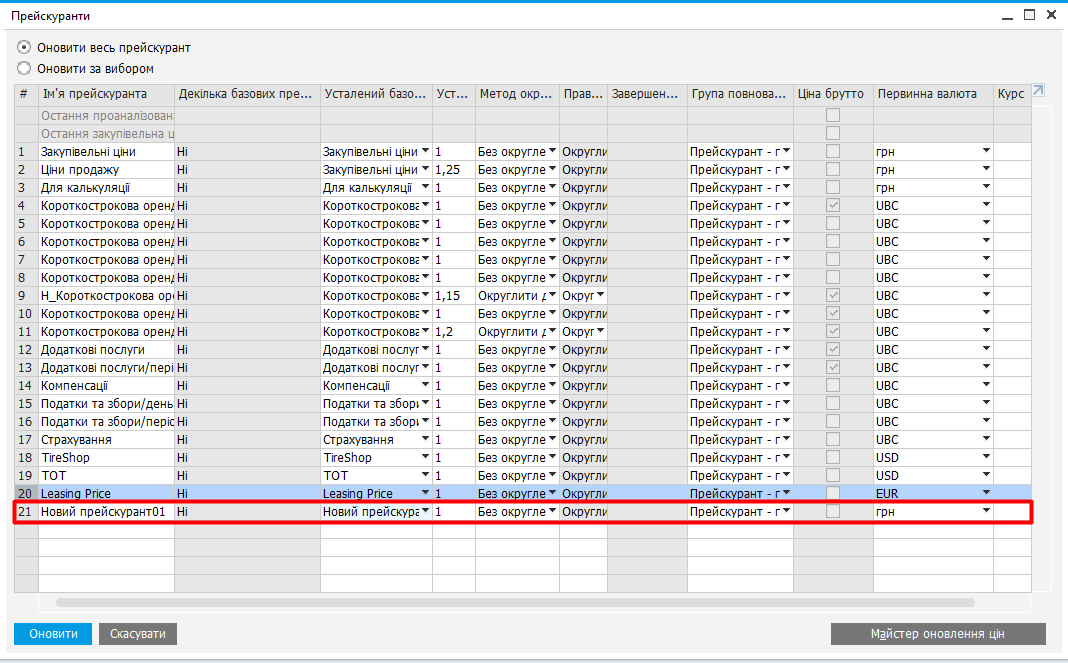
Task: Open the Майстер оновлення цін wizard
Action: (937, 634)
